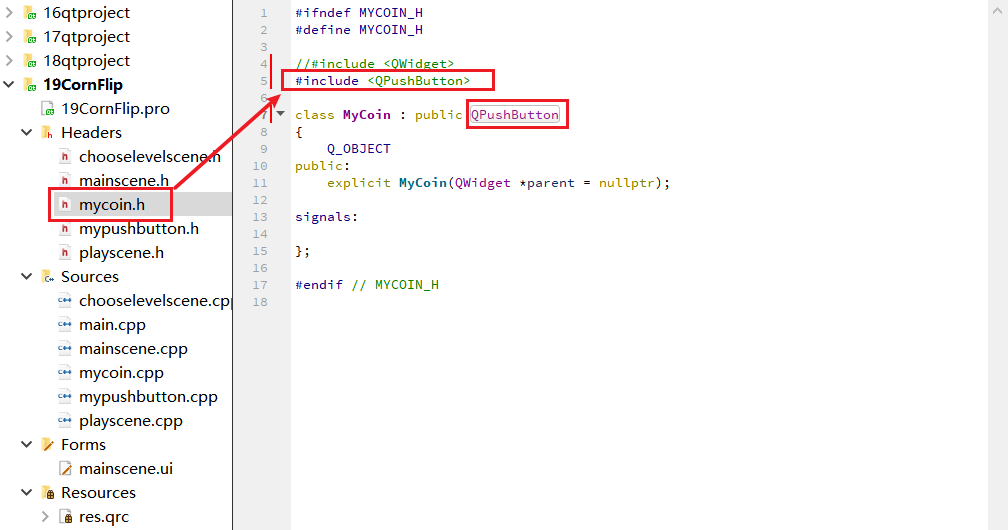Collapse the 19CornFlip project node
The image size is (1008, 530).
[x=9, y=84]
